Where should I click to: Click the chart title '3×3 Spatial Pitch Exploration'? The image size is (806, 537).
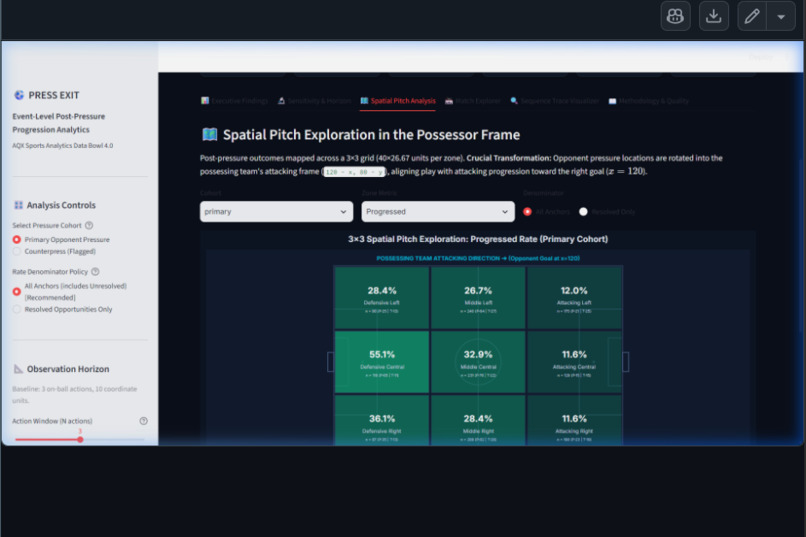(x=478, y=239)
